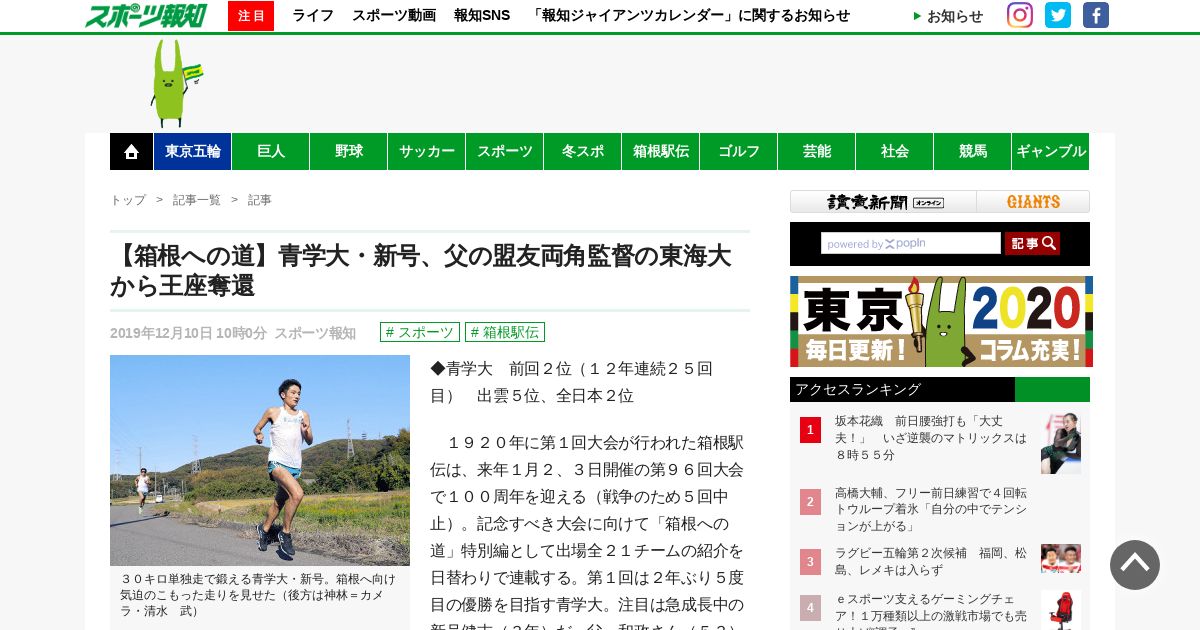Open the サッカー tab
Image resolution: width=1200 pixels, height=630 pixels.
pos(427,152)
